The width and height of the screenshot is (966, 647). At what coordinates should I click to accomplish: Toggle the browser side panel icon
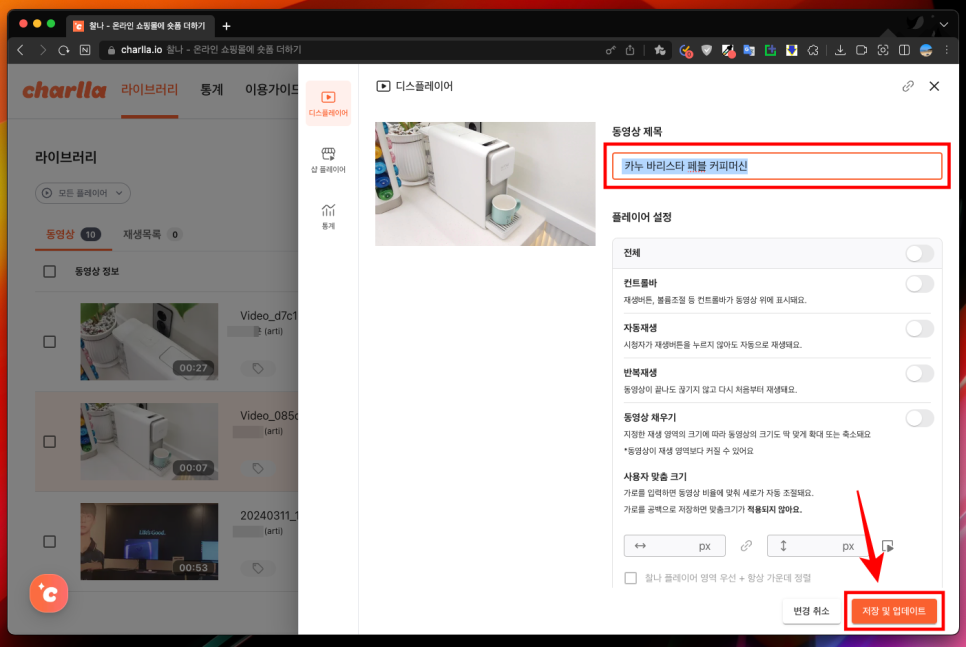(904, 50)
